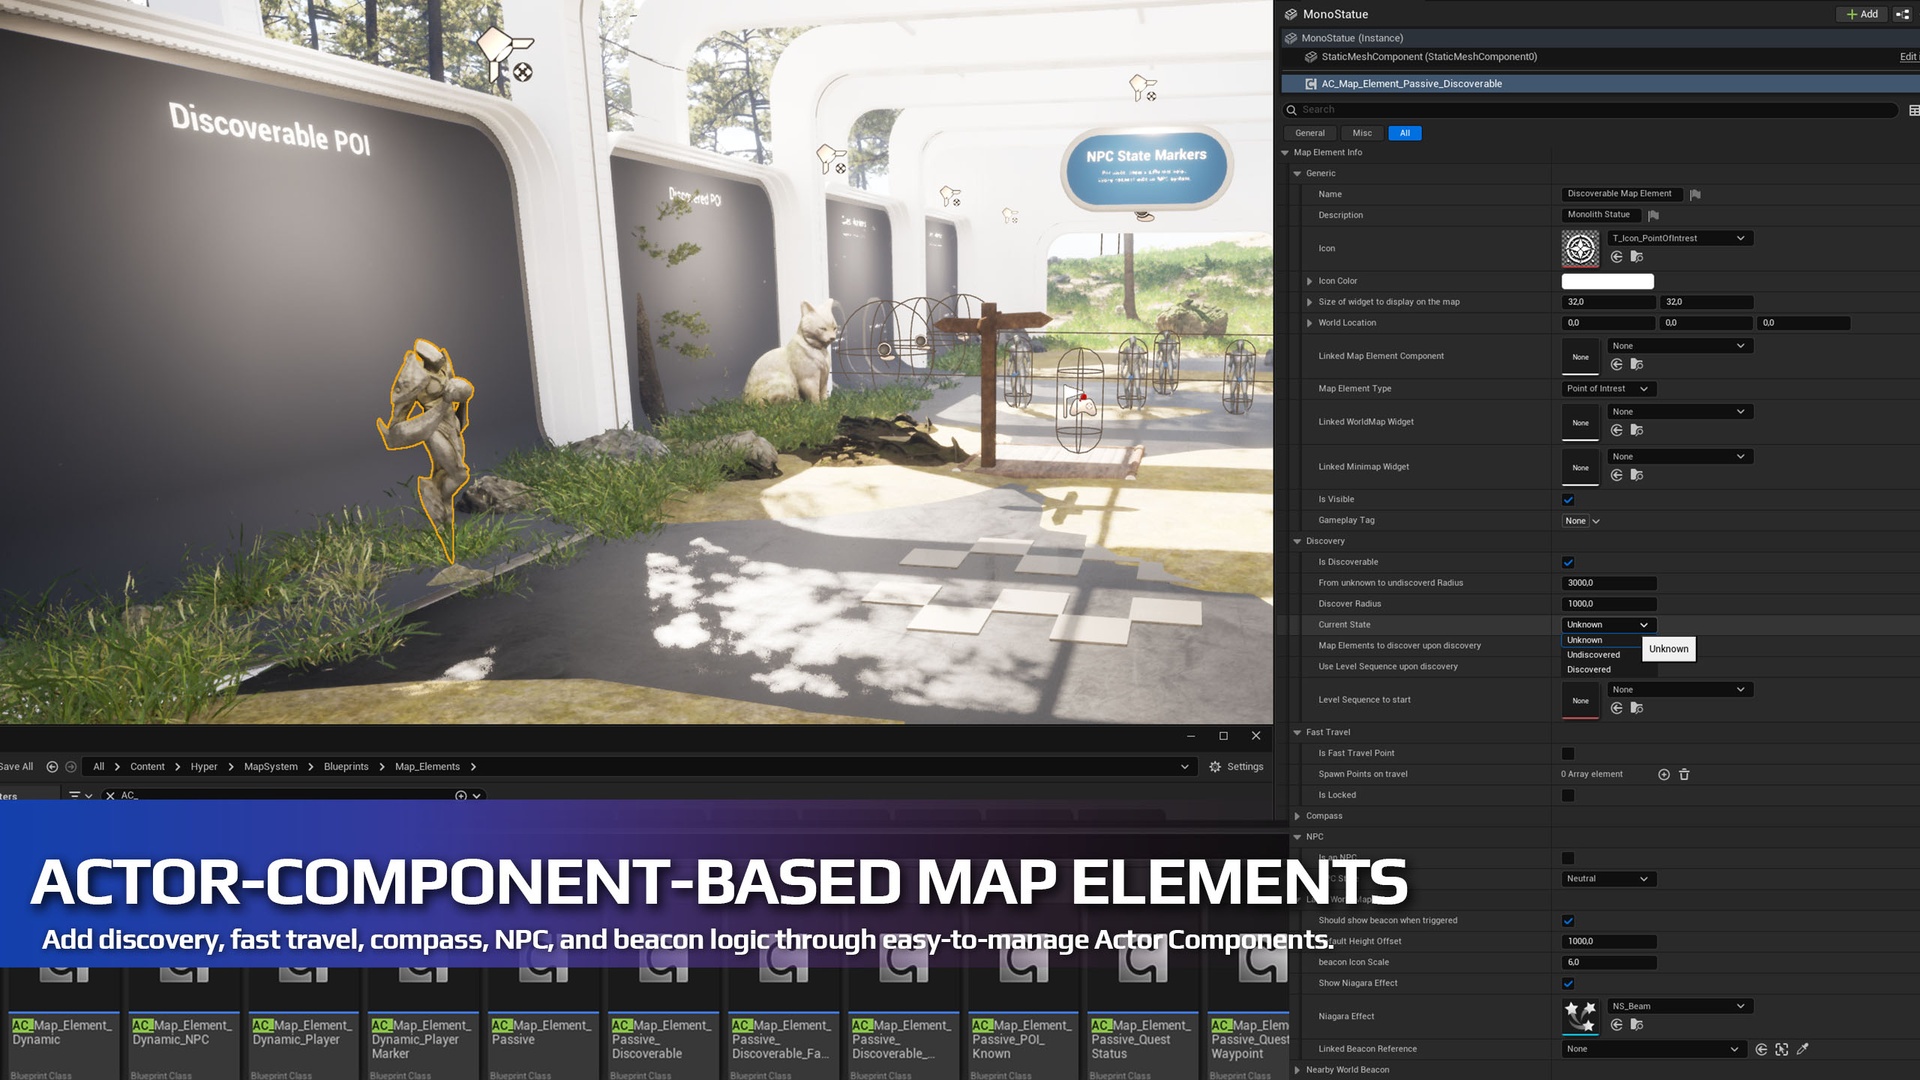Switch to the Misc filter tab

pos(1362,133)
